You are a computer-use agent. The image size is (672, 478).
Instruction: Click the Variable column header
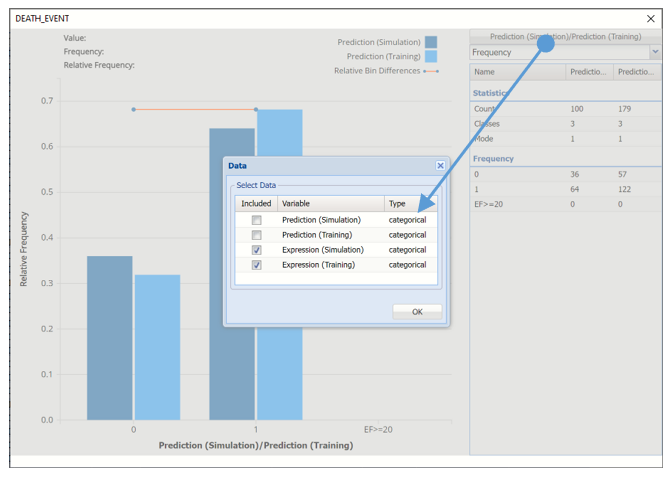[330, 203]
